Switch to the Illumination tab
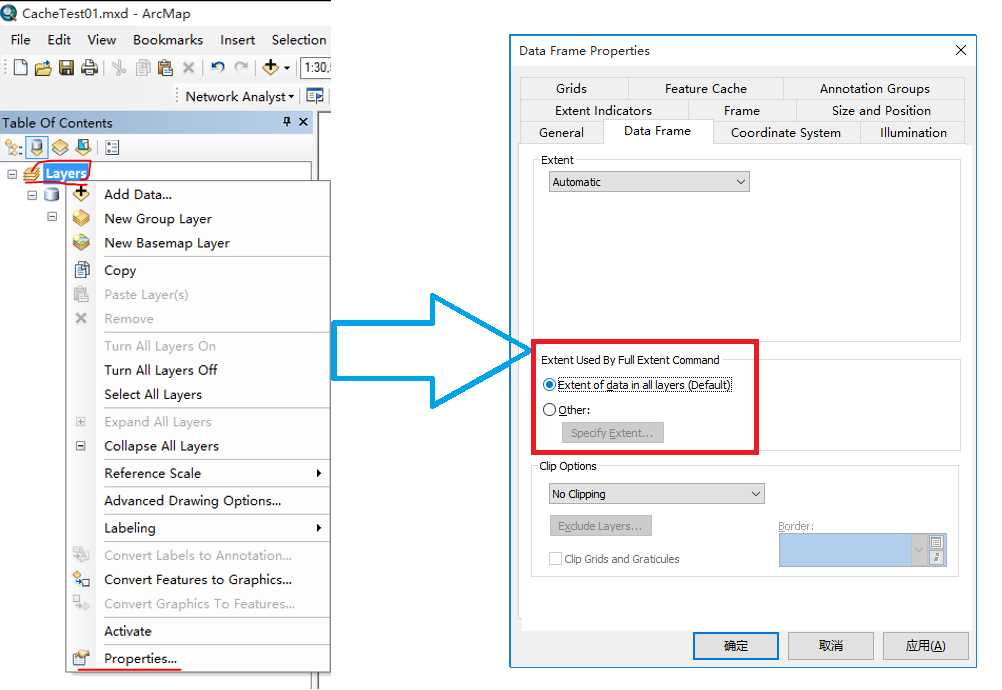Image resolution: width=1002 pixels, height=690 pixels. (x=913, y=133)
